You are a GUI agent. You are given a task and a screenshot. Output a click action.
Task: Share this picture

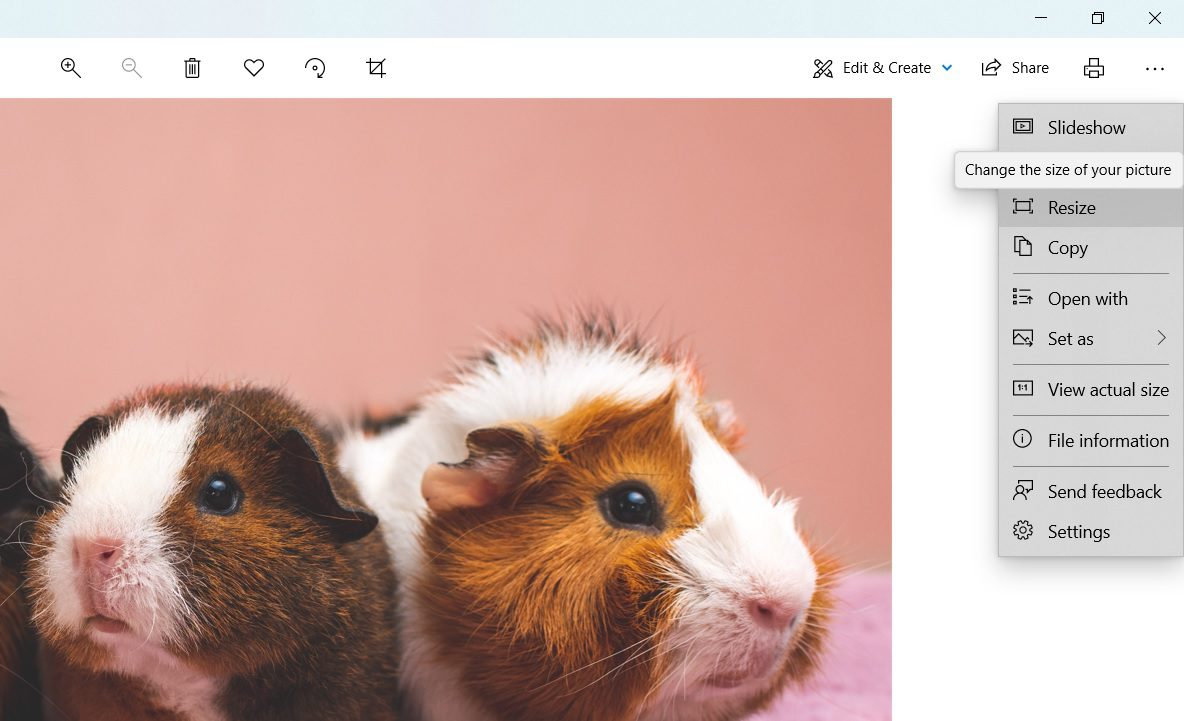pyautogui.click(x=1015, y=67)
